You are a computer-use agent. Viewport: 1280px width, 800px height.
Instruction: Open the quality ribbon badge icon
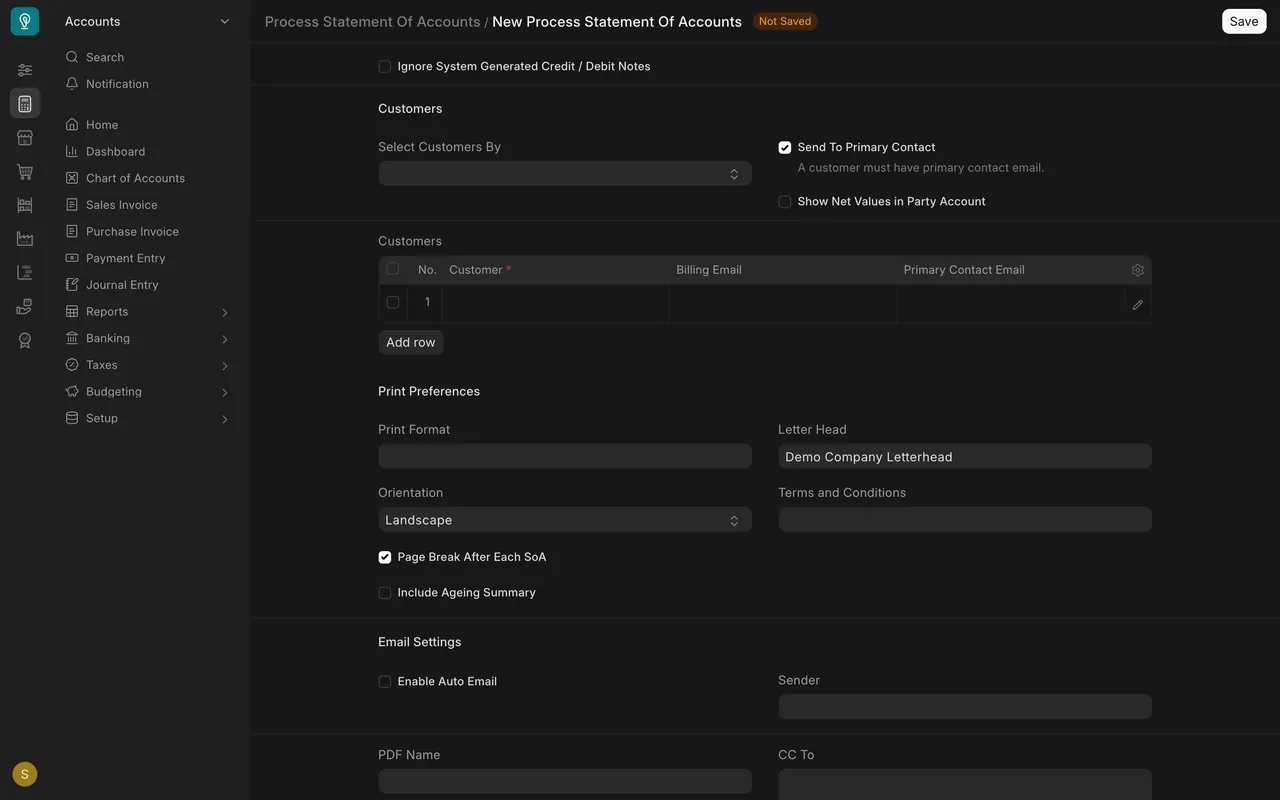[25, 340]
